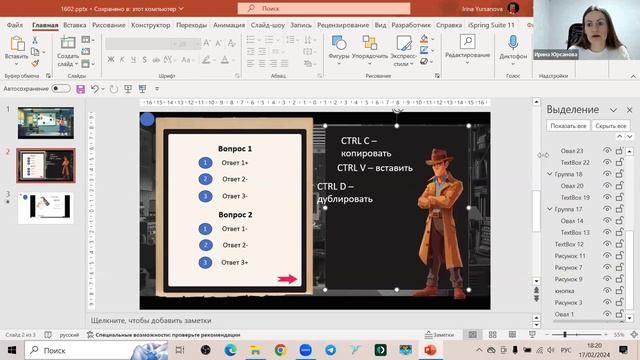Viewport: 640px width, 360px height.
Task: Expand the Шрифт dialog launcher
Action: pos(237,76)
